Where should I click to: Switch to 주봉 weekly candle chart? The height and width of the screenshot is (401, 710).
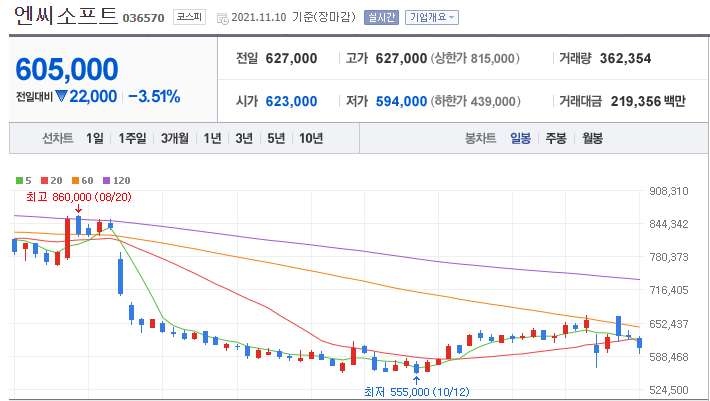click(x=556, y=138)
